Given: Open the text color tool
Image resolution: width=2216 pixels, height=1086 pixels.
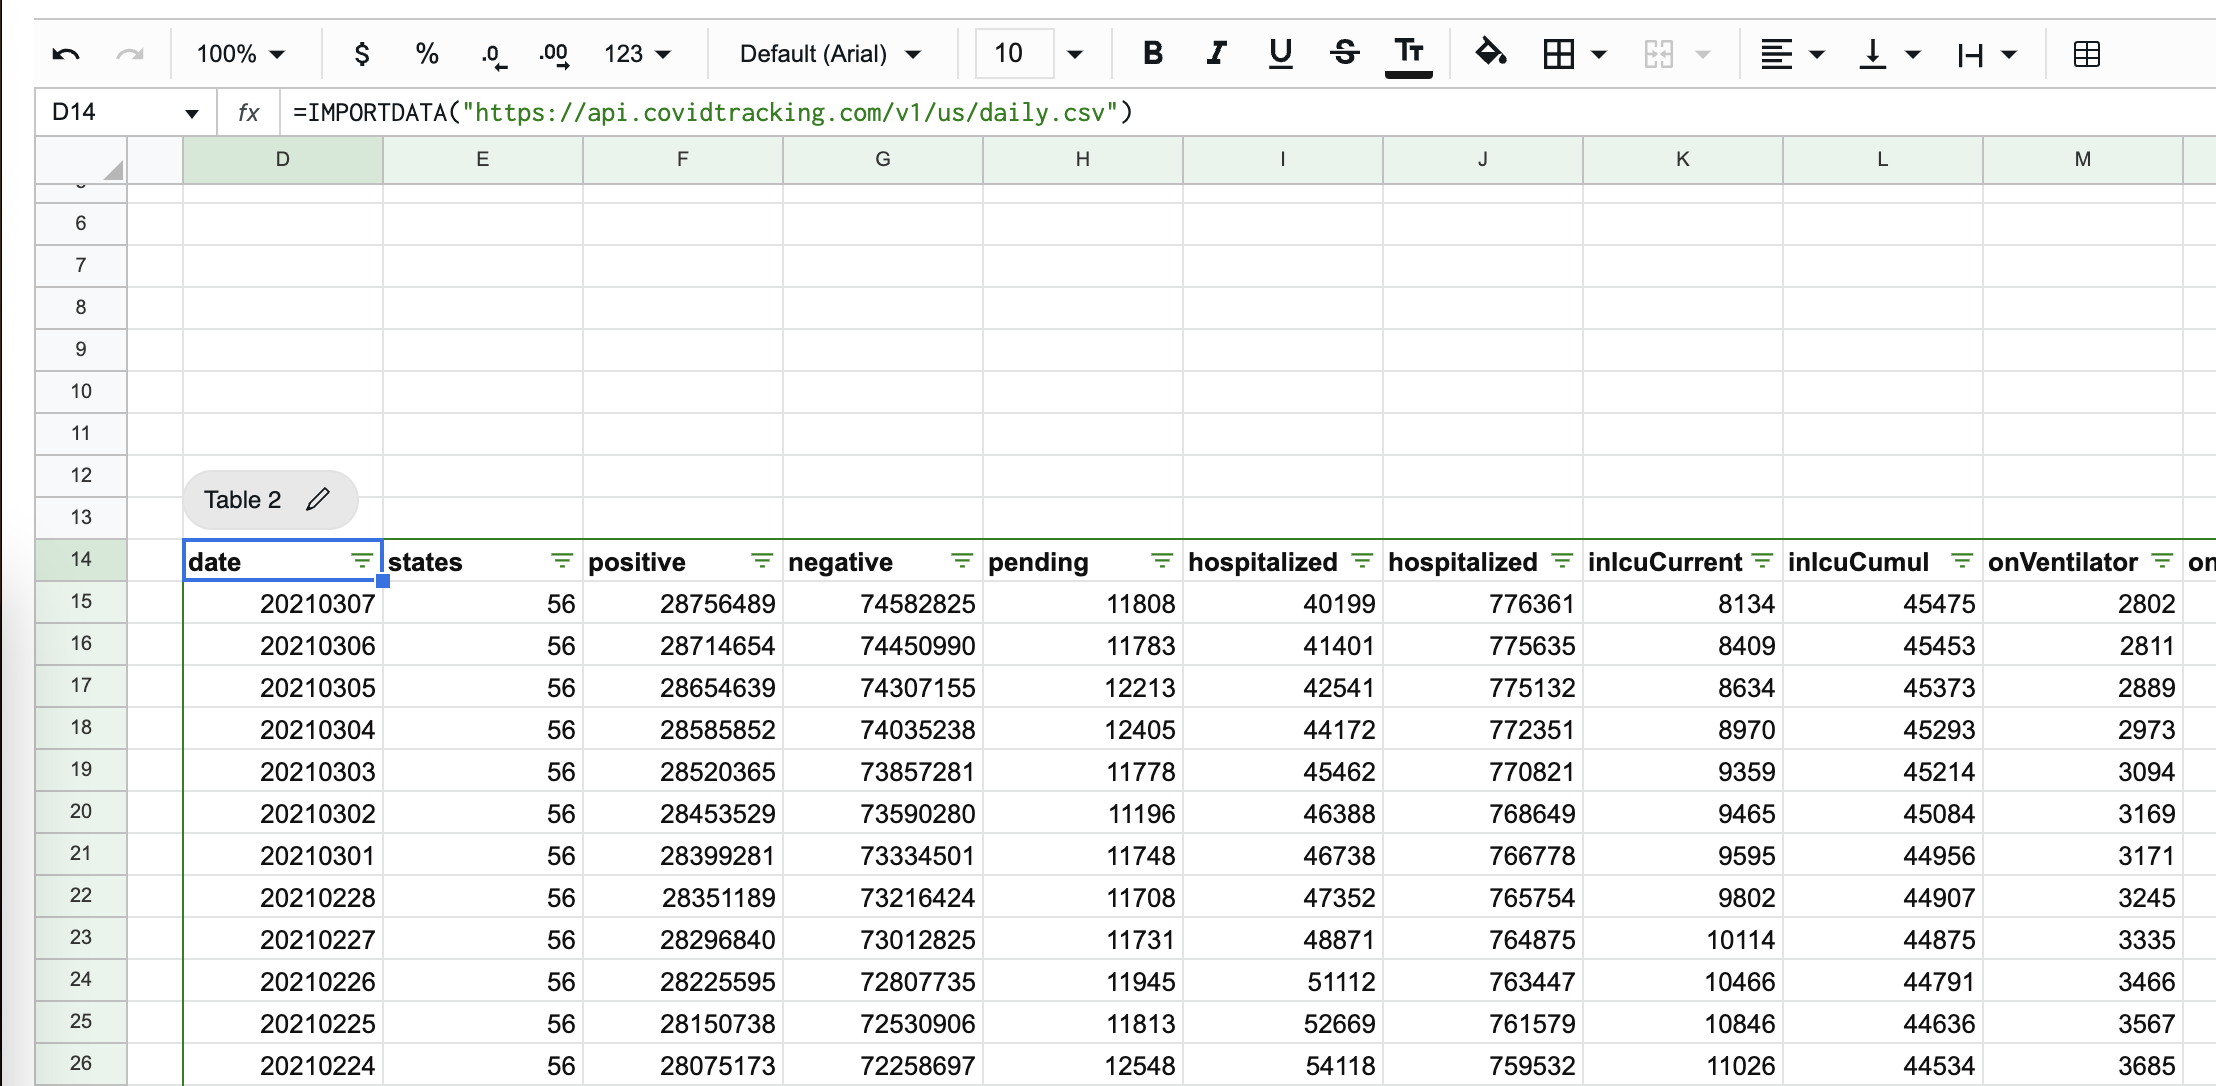Looking at the screenshot, I should [1408, 54].
